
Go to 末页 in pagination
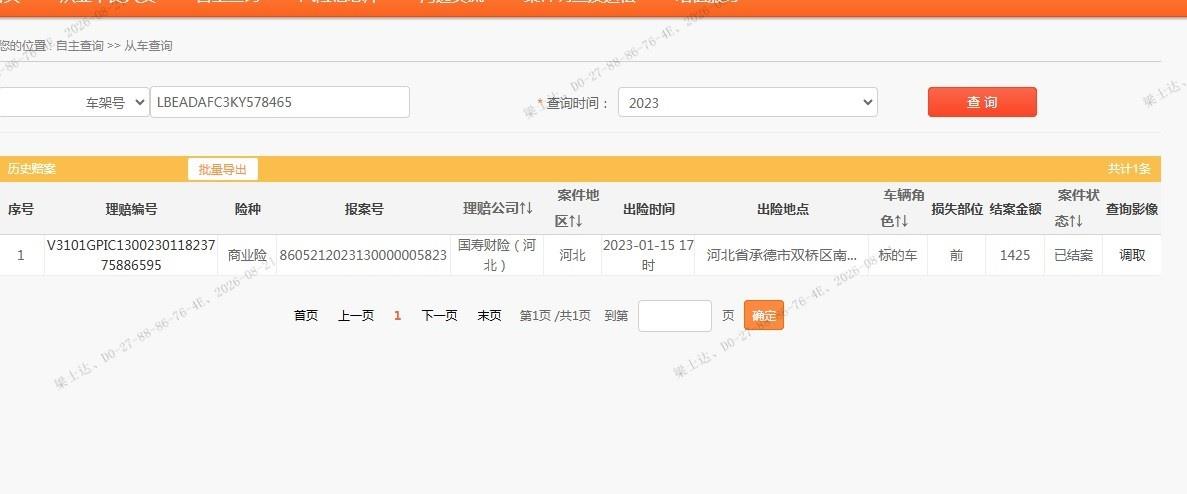pyautogui.click(x=489, y=315)
